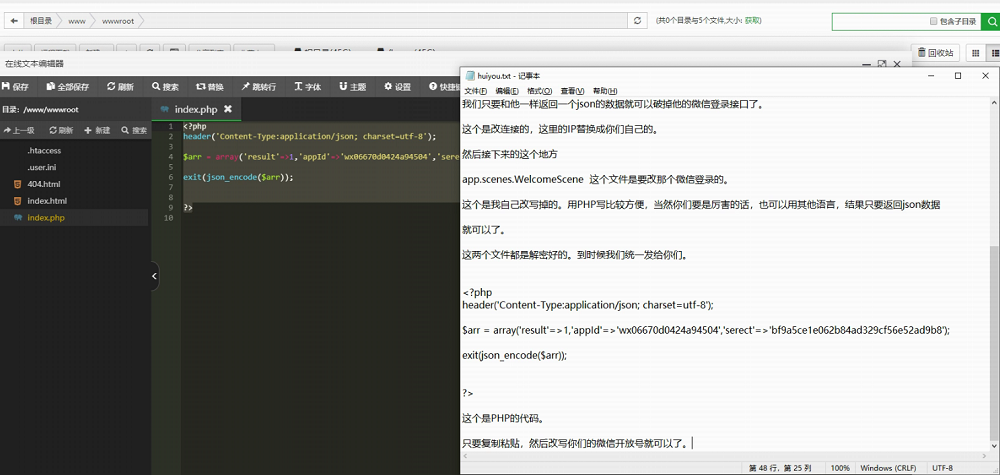Viewport: 1000px width, 475px height.
Task: Open editor 设置 (Settings) gear
Action: click(x=396, y=87)
